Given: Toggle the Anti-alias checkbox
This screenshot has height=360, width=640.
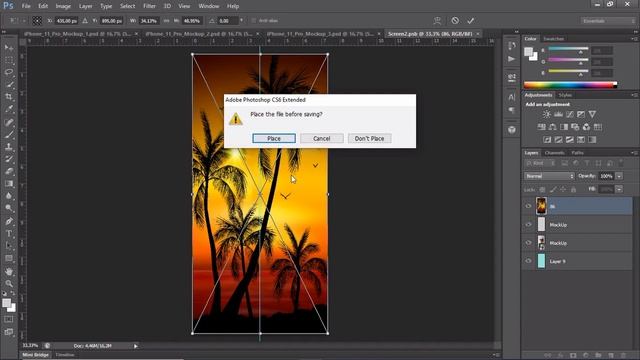Looking at the screenshot, I should pos(253,20).
